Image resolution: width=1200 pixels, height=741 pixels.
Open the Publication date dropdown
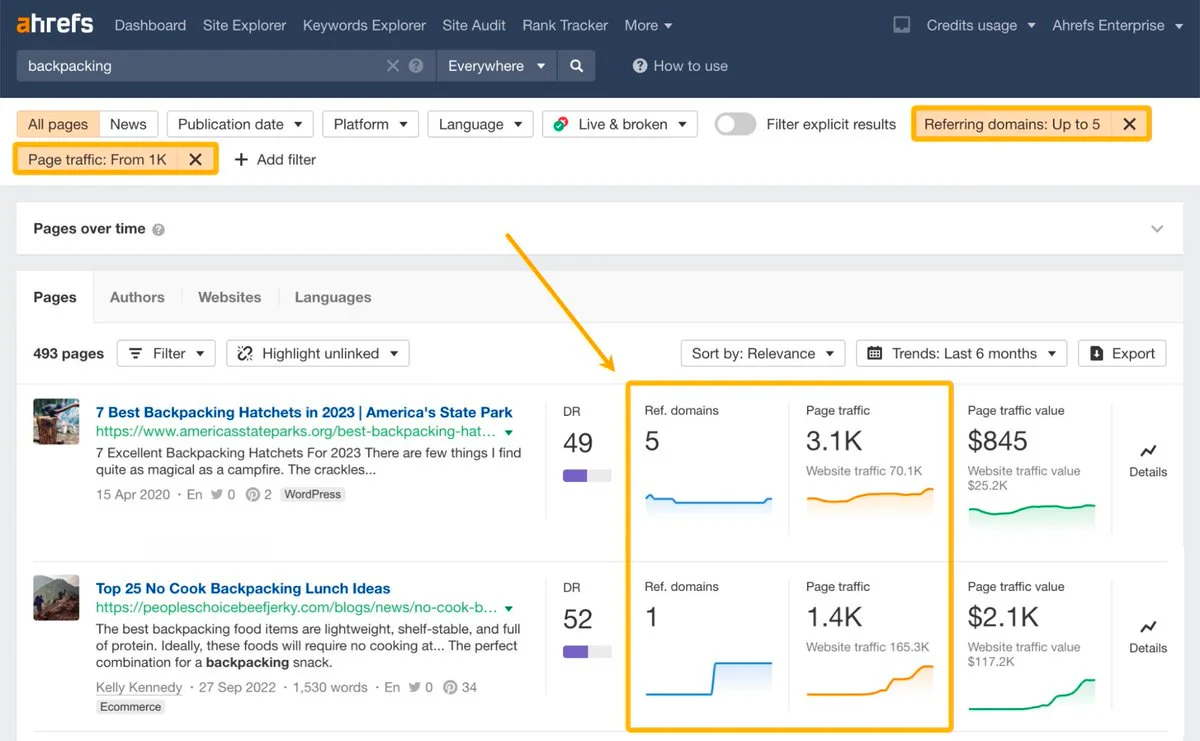coord(240,124)
